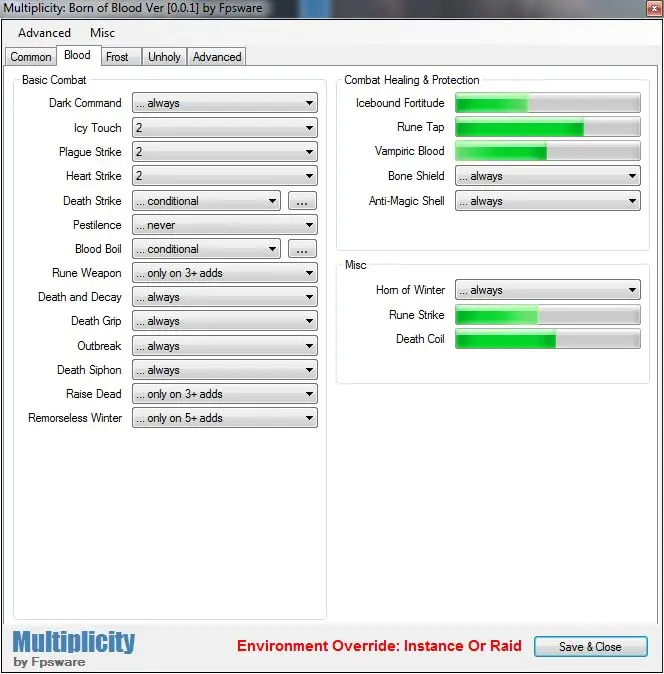
Task: Click the Death Strike ellipsis button
Action: click(x=302, y=201)
